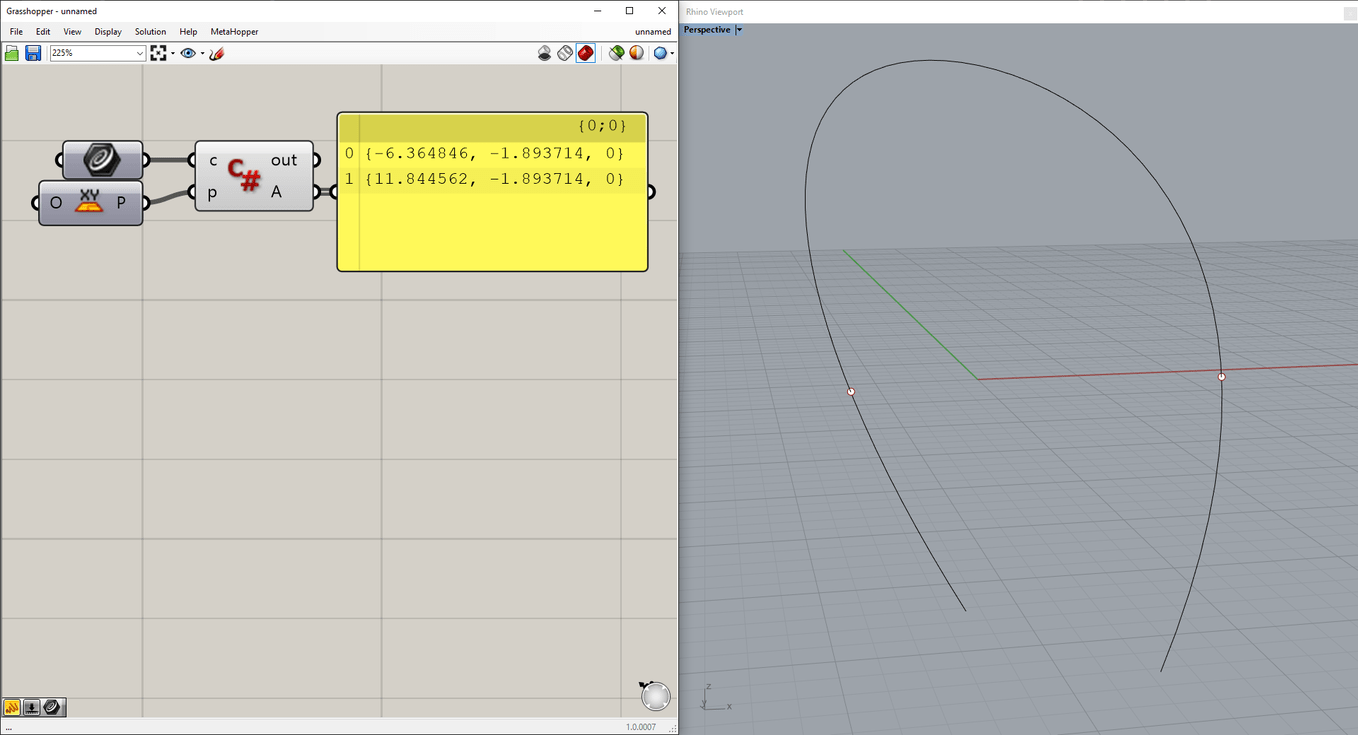Select the XY Plane component
The width and height of the screenshot is (1358, 735).
point(89,203)
